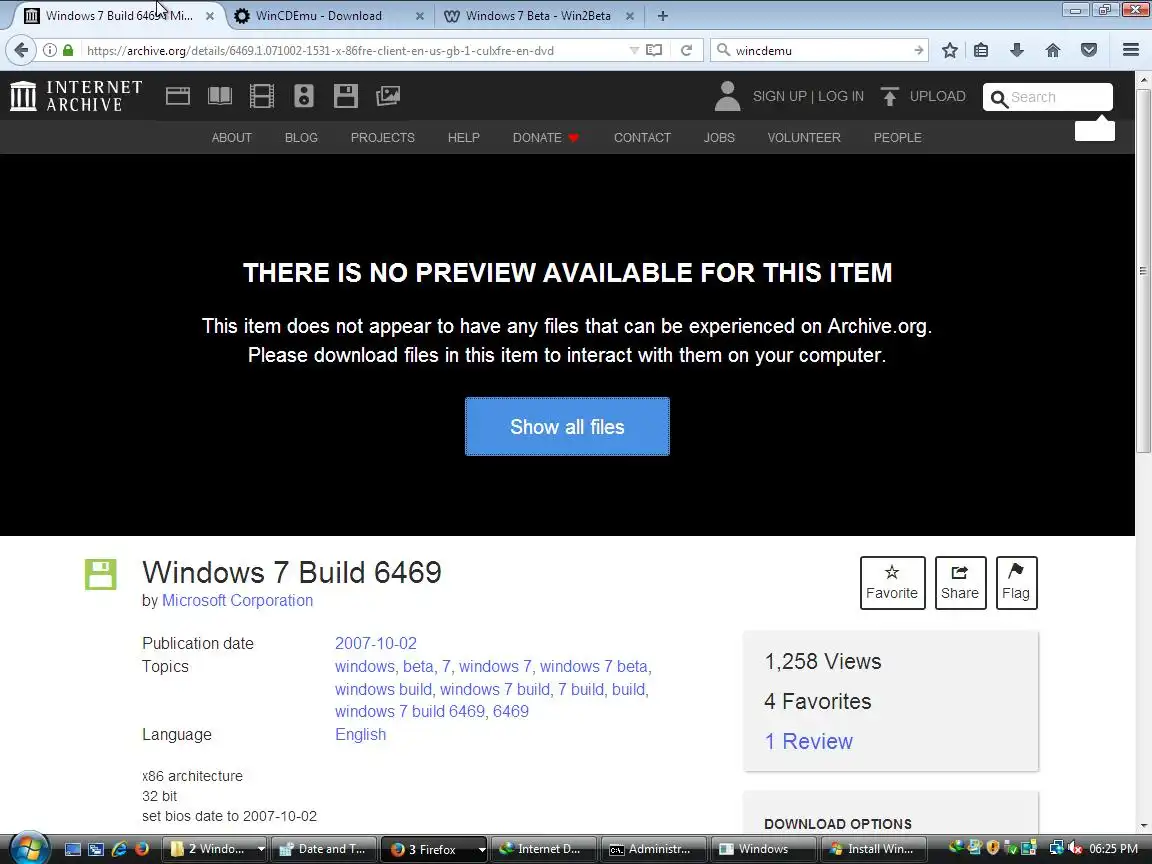Reload the current page
The width and height of the screenshot is (1152, 864).
(x=686, y=50)
